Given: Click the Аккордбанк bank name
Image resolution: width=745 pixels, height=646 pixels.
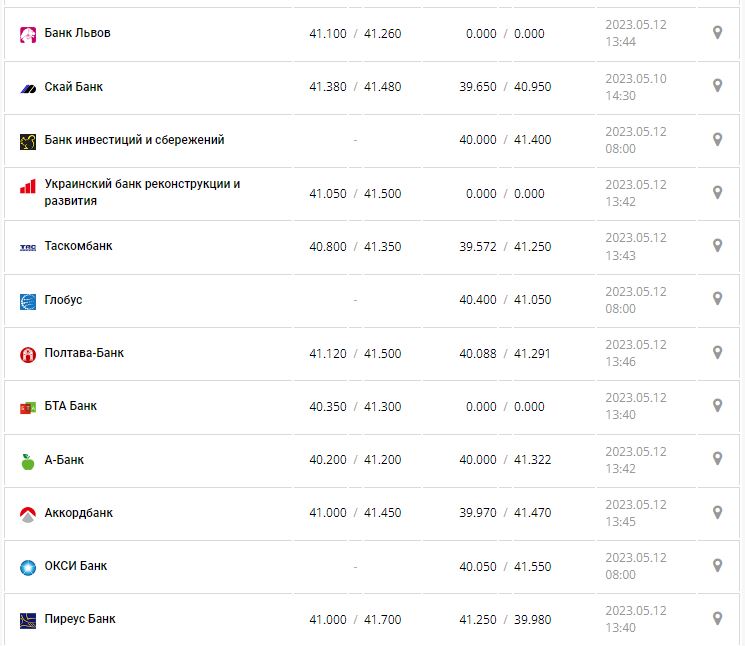Looking at the screenshot, I should pyautogui.click(x=79, y=513).
